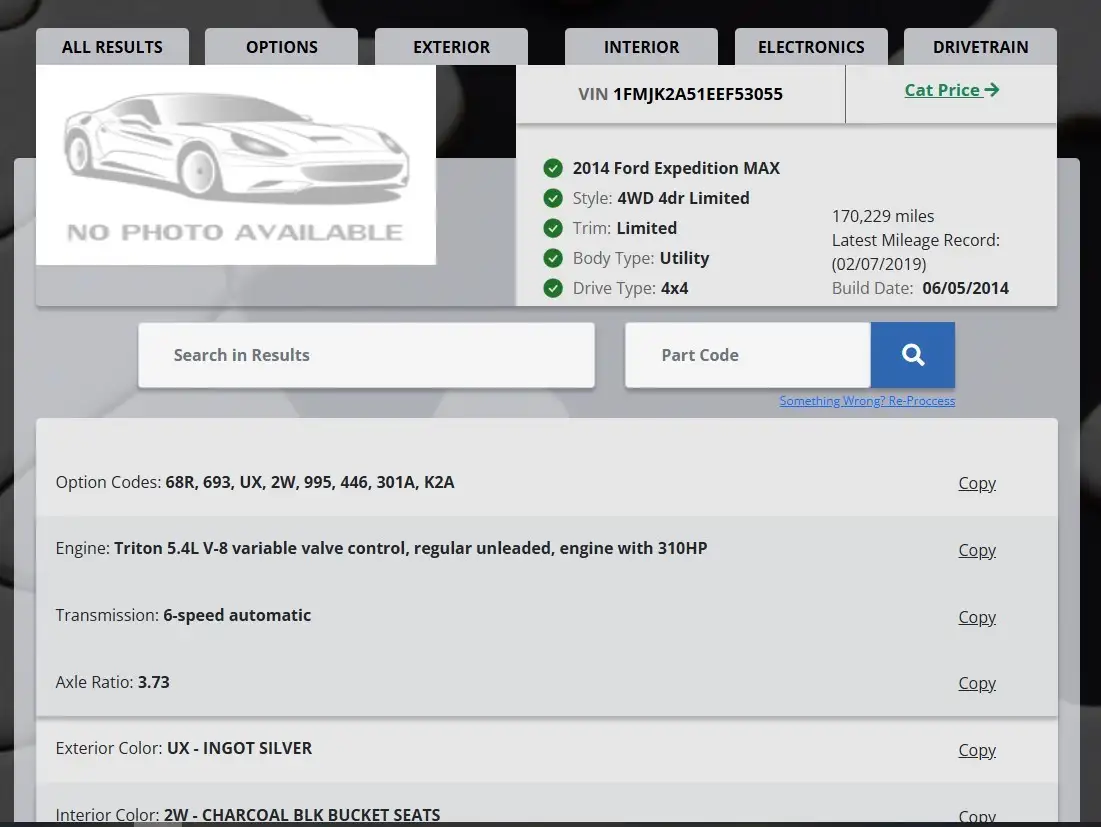Copy the Engine description
1101x827 pixels.
tap(977, 550)
